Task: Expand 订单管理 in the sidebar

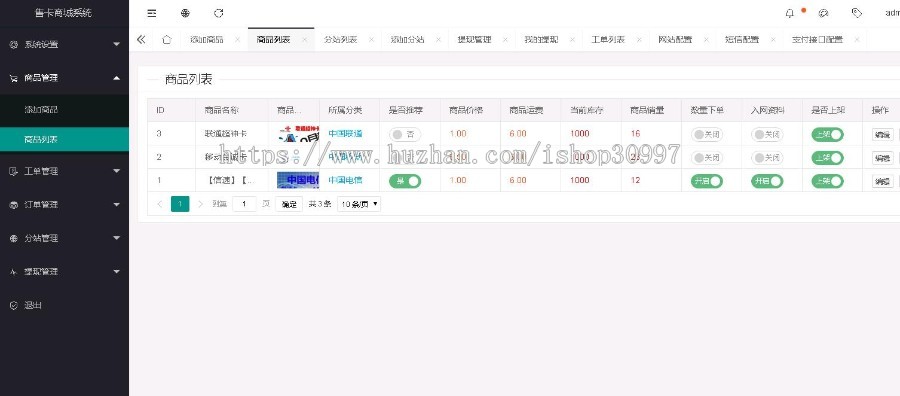Action: click(x=64, y=204)
